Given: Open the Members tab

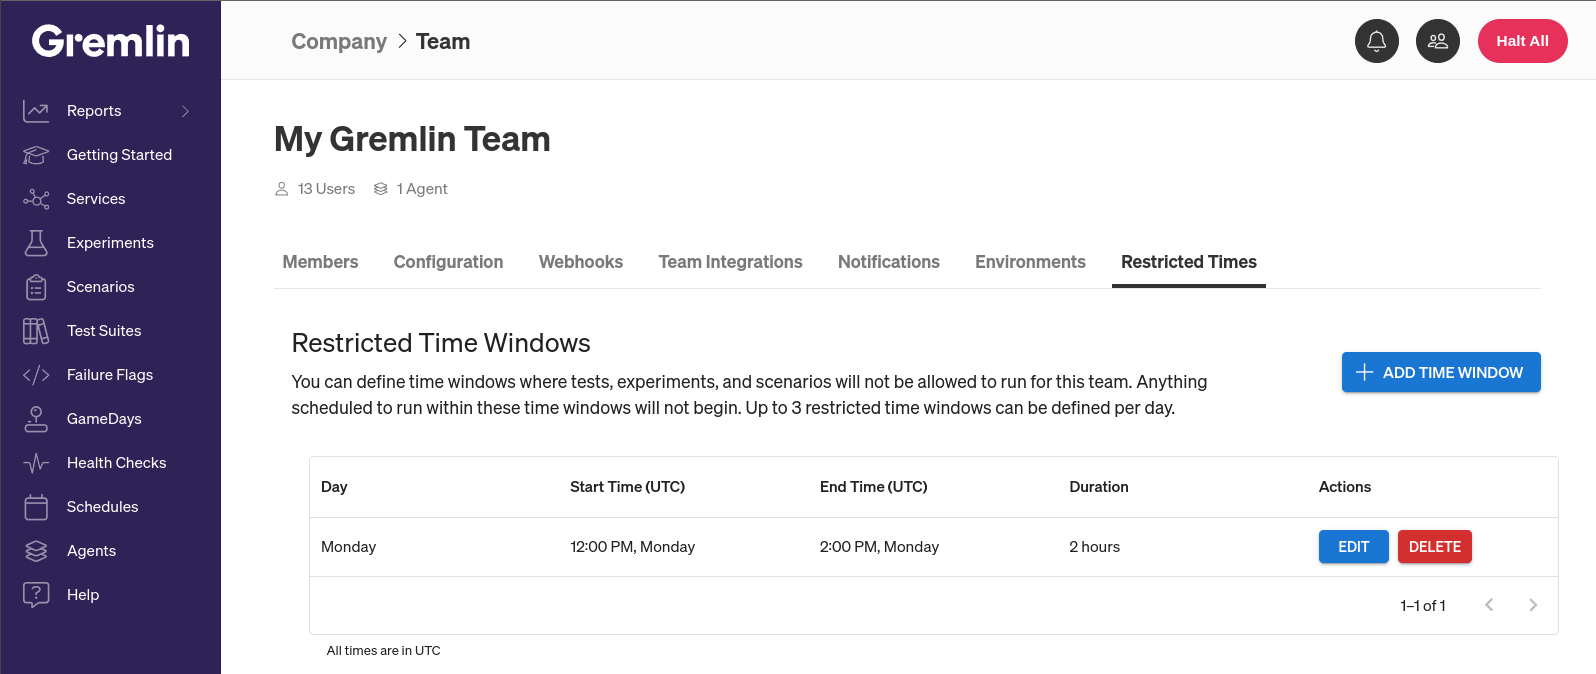Looking at the screenshot, I should pos(320,262).
